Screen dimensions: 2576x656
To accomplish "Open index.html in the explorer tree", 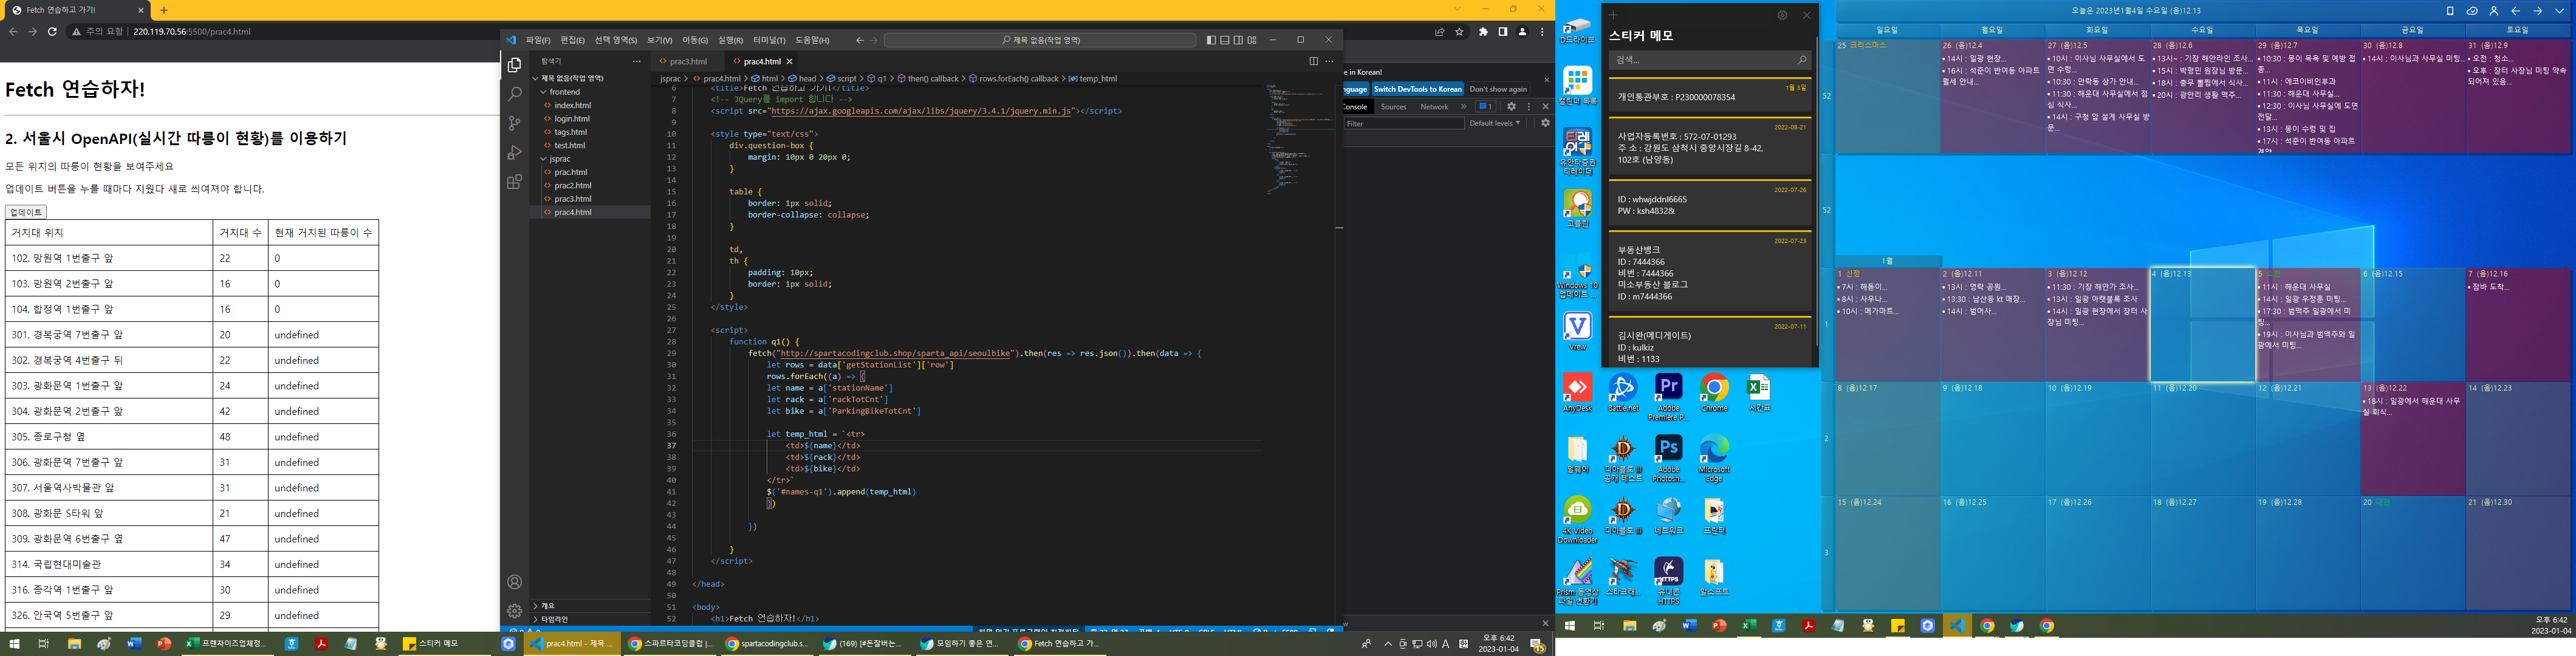I will [x=572, y=105].
